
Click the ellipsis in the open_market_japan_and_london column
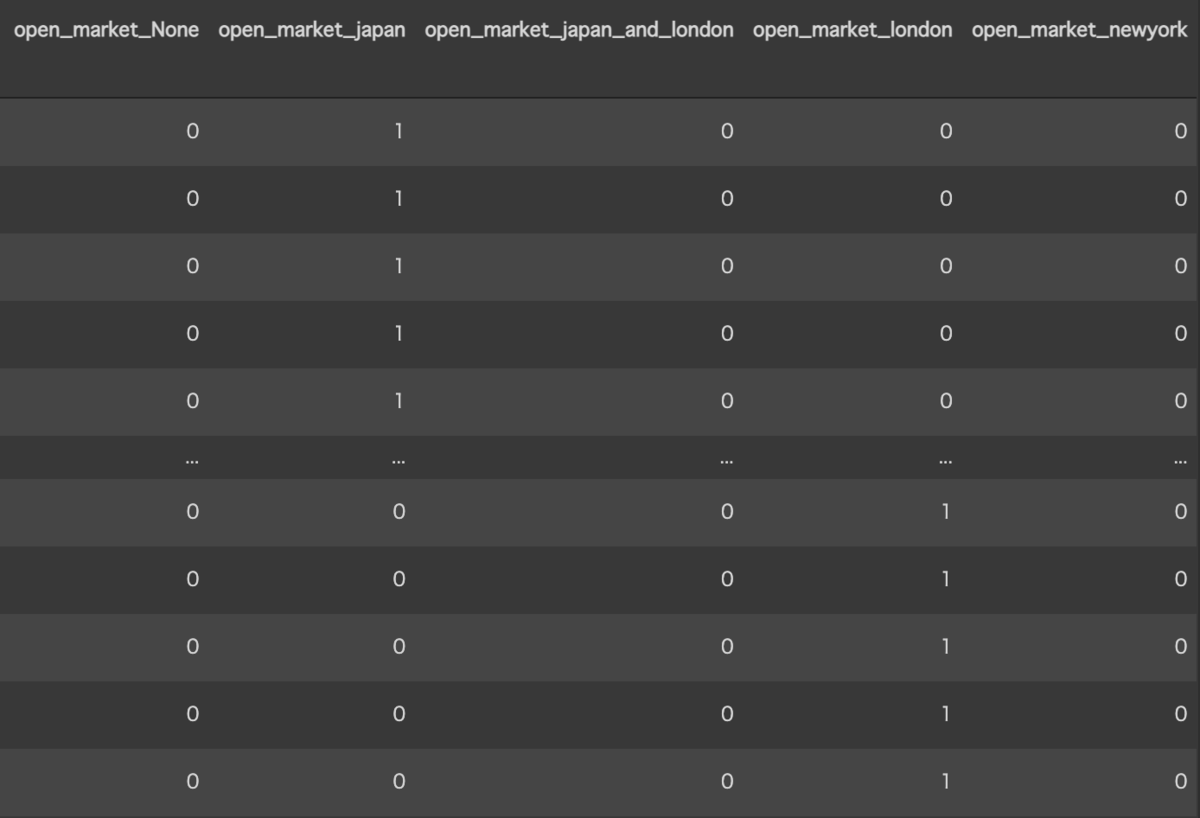coord(726,462)
